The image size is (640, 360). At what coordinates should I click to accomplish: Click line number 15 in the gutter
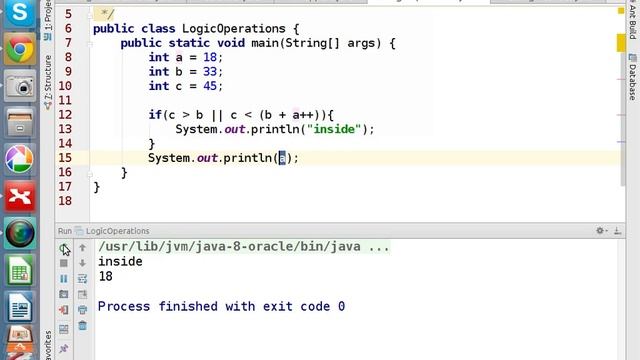65,158
